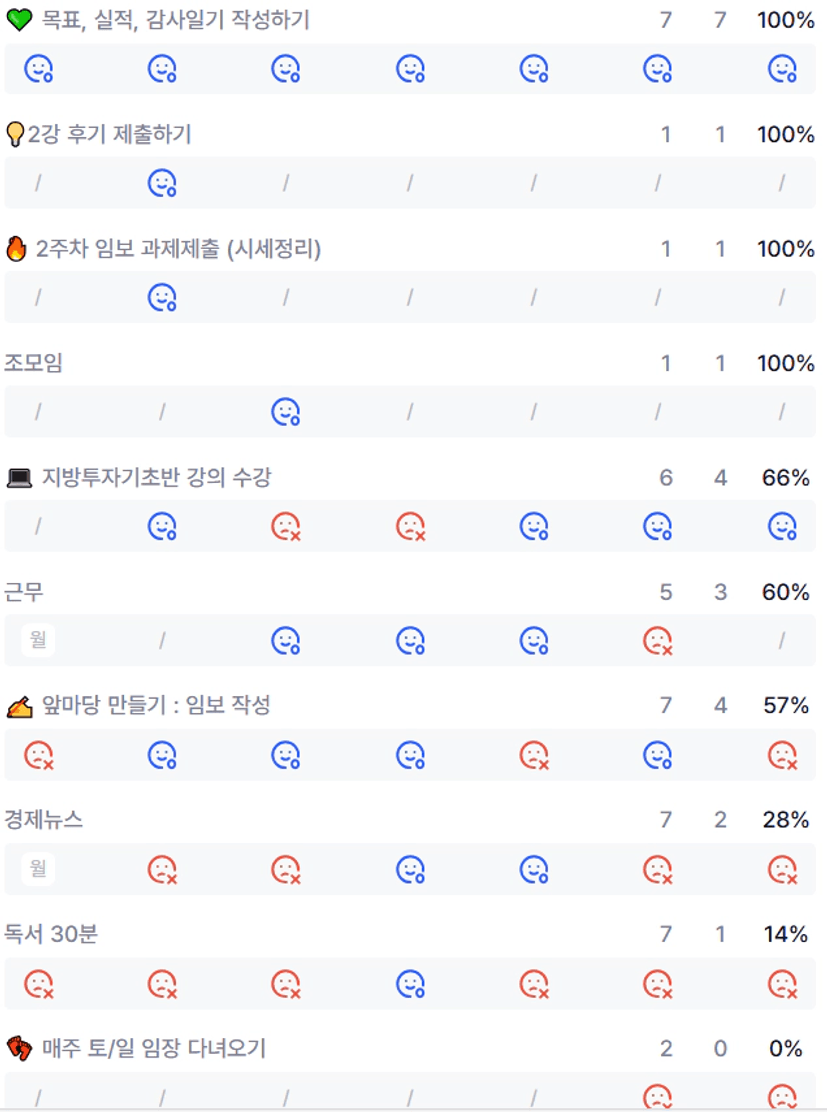This screenshot has height=1112, width=827.
Task: Click the fire icon by 2주차 임보 과제제출
Action: 16,249
